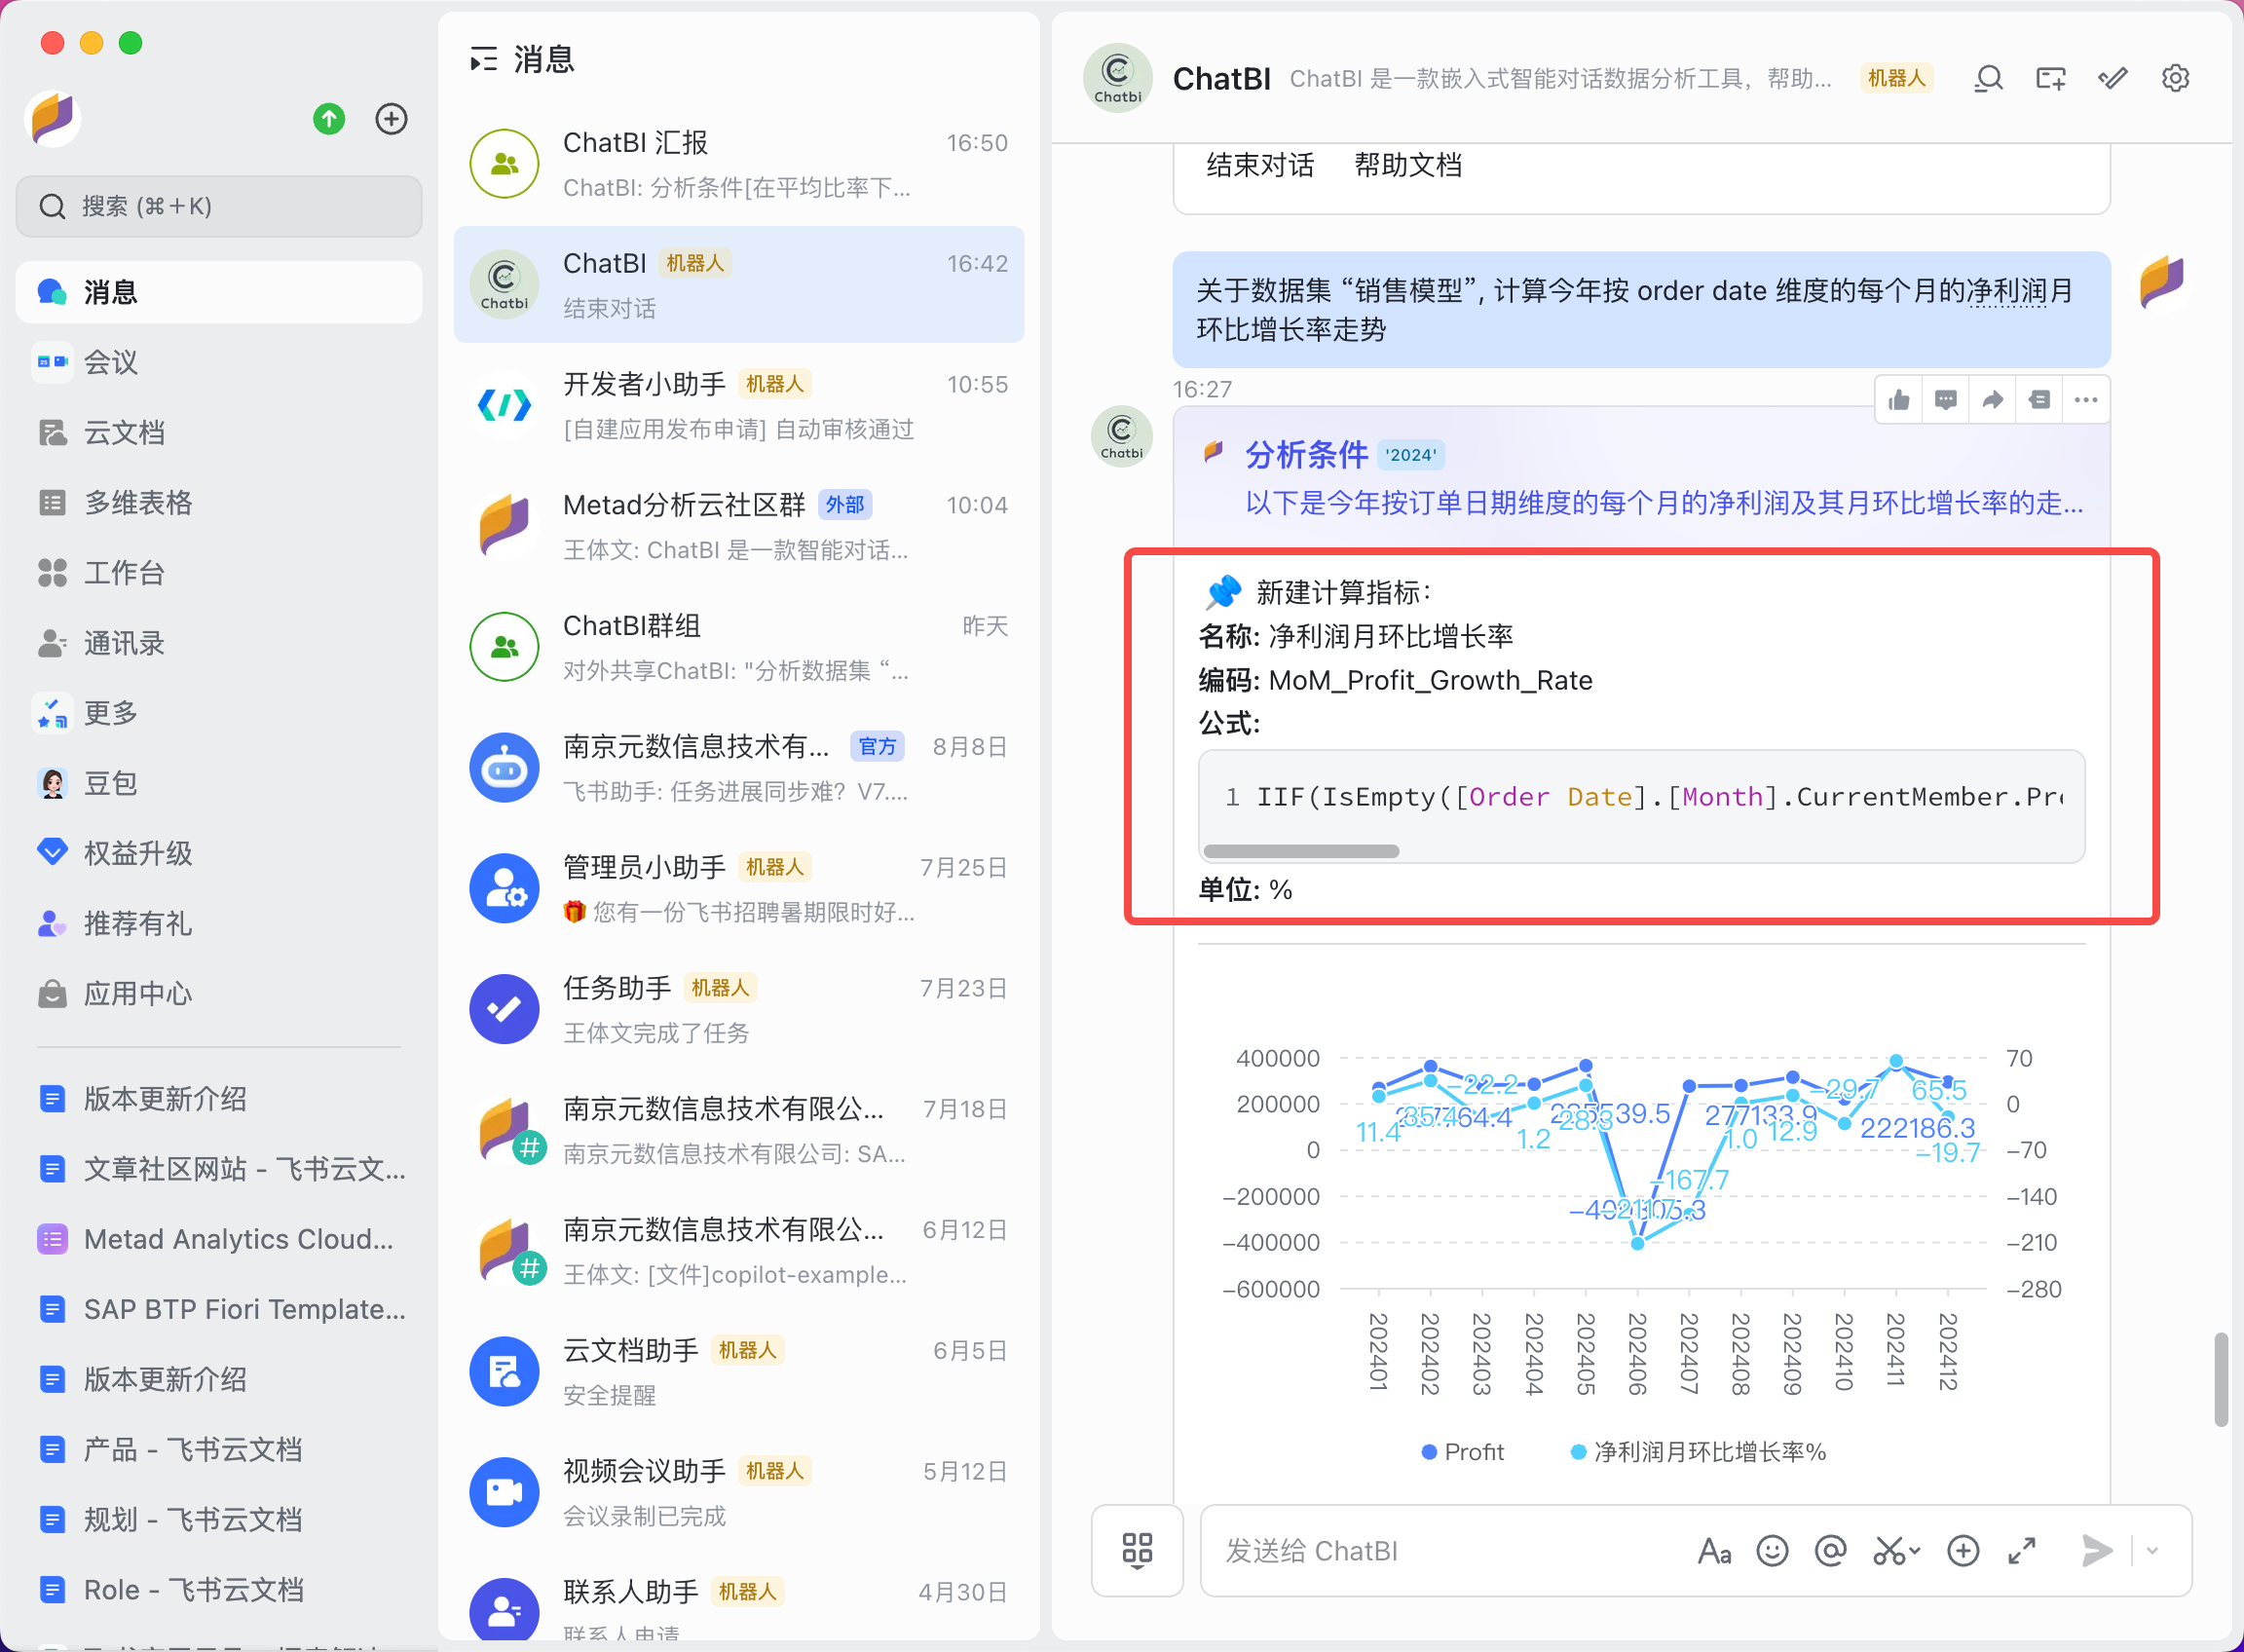Click the plus create-new icon in sidebar
2244x1652 pixels.
click(391, 119)
